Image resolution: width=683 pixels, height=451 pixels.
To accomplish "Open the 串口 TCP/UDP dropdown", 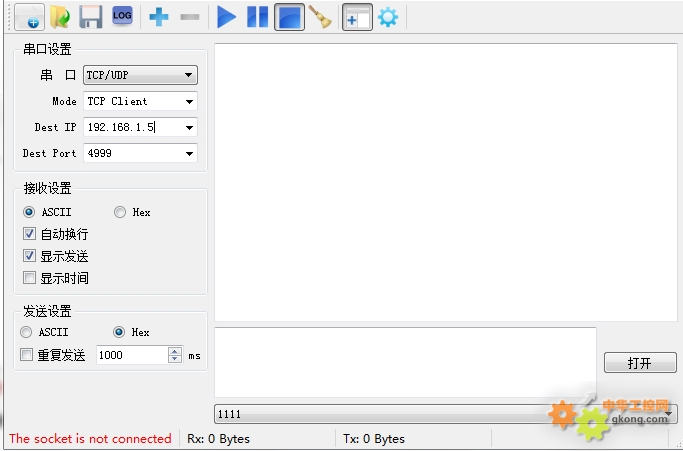I will 140,75.
